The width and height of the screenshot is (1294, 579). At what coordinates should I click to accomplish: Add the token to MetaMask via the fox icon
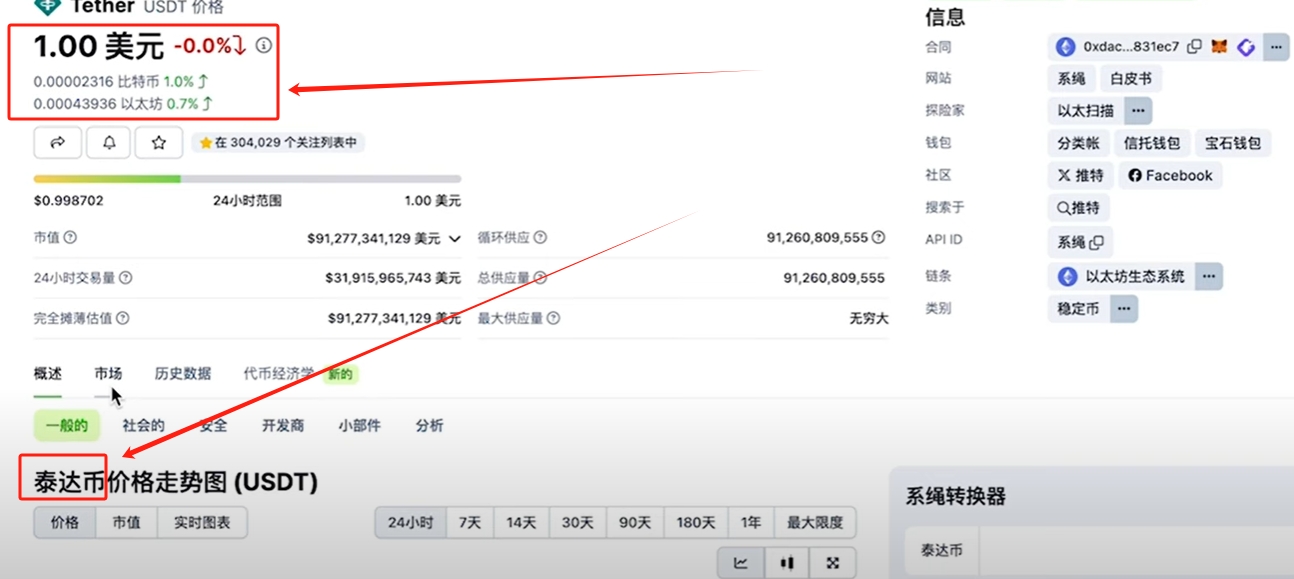1219,46
